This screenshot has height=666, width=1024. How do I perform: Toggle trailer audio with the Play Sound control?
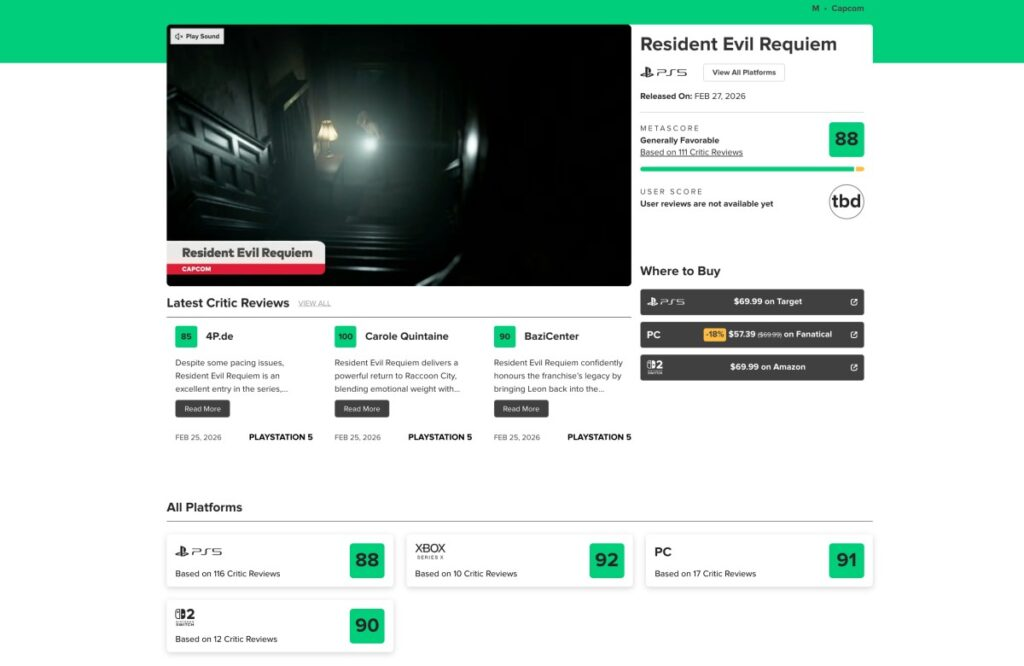tap(197, 36)
